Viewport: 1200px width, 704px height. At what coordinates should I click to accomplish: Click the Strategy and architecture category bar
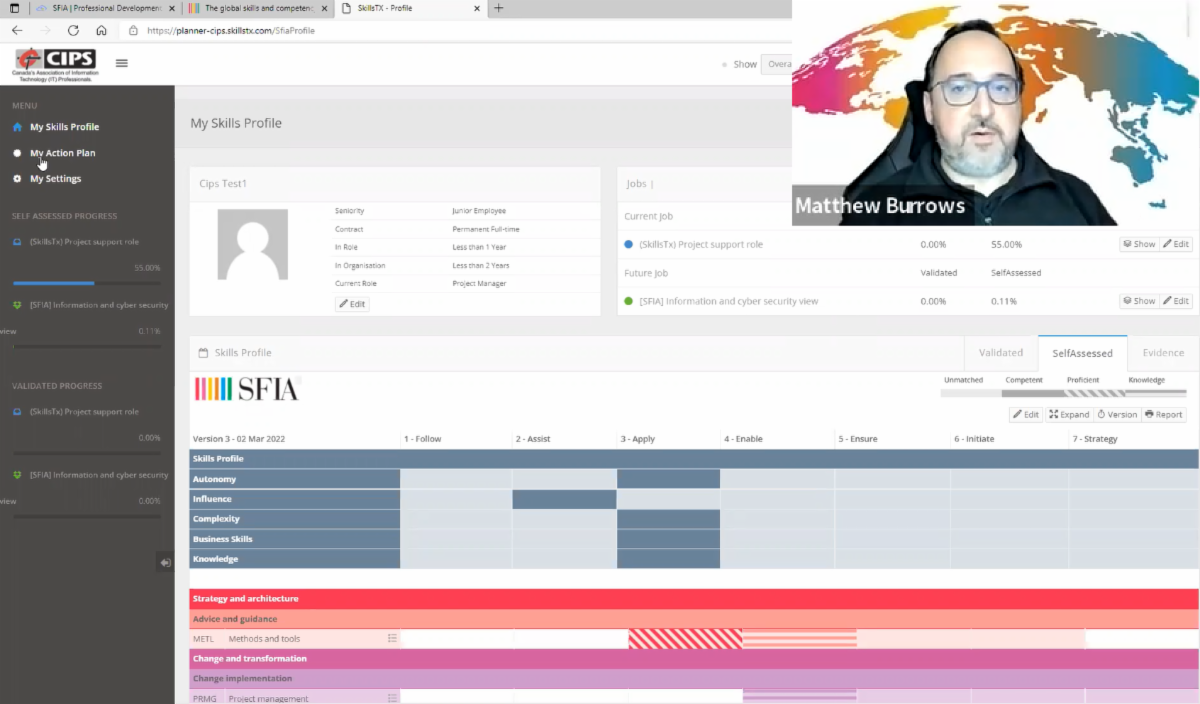click(x=694, y=599)
